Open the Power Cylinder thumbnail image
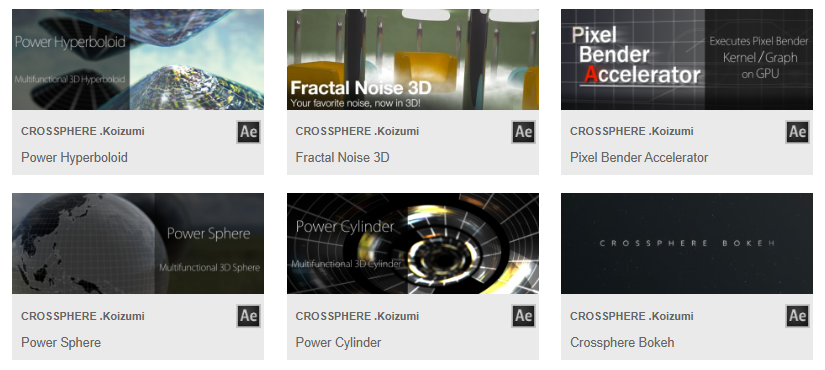 coord(412,244)
